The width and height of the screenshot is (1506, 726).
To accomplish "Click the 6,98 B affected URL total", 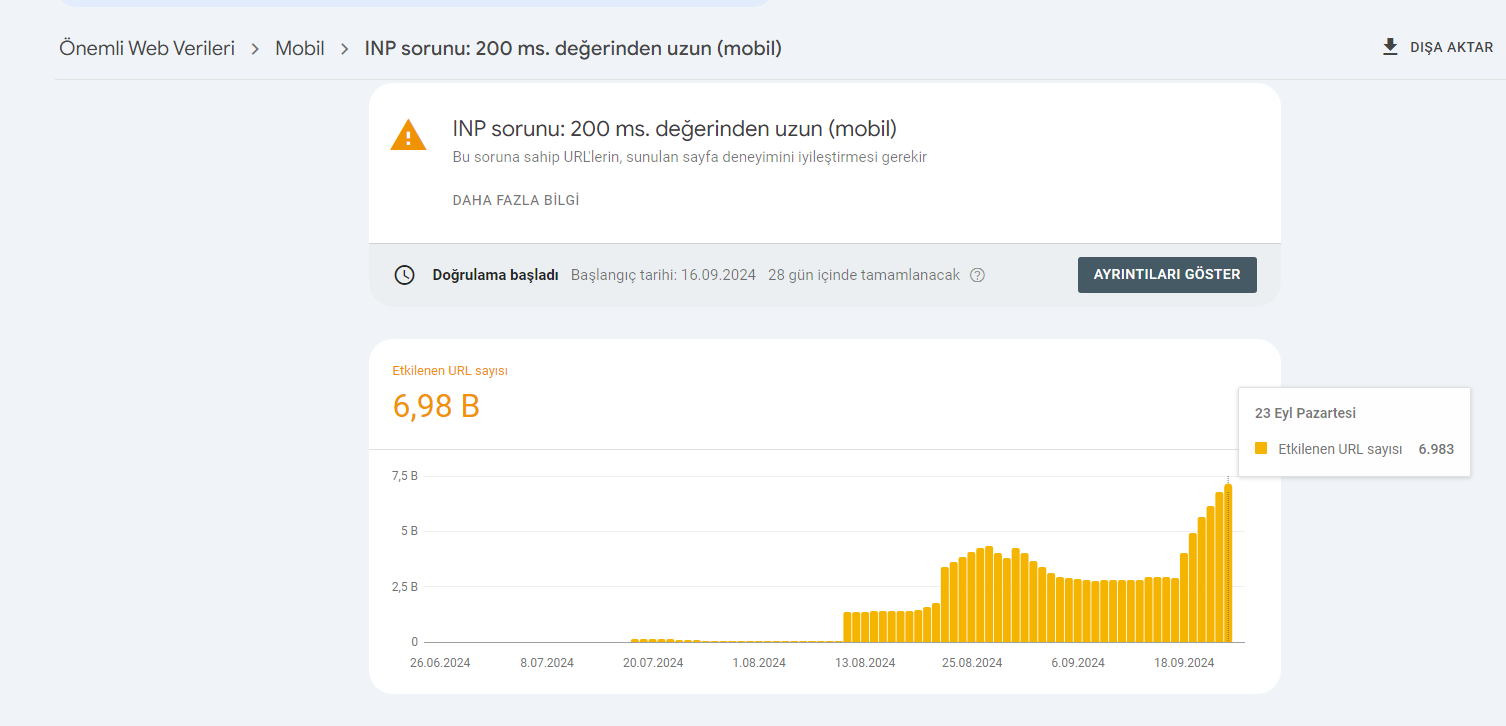I will pyautogui.click(x=436, y=406).
